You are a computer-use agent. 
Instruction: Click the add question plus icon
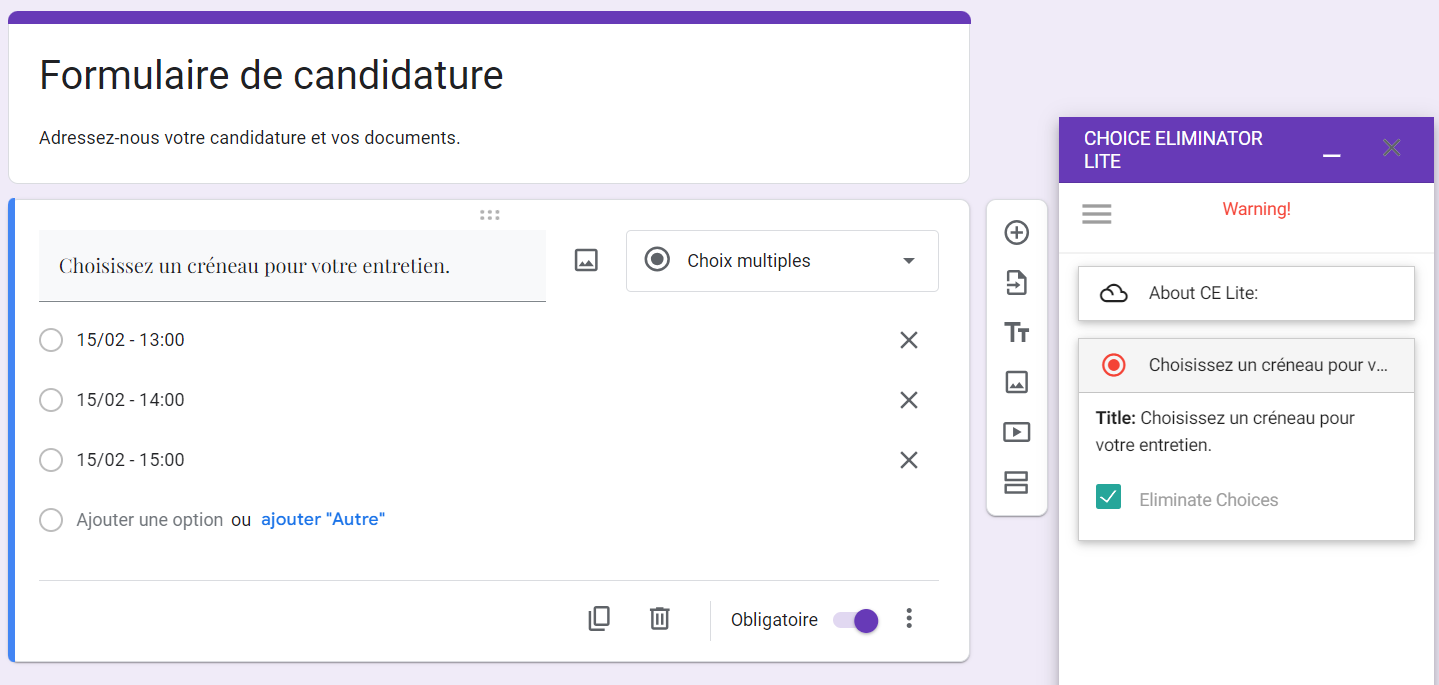pos(1016,233)
